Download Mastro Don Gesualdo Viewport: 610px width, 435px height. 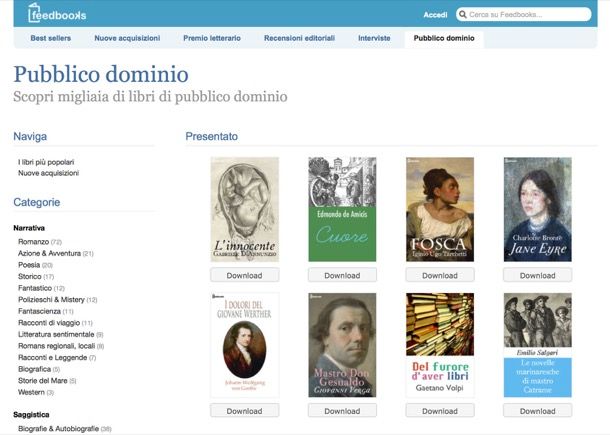pyautogui.click(x=342, y=410)
